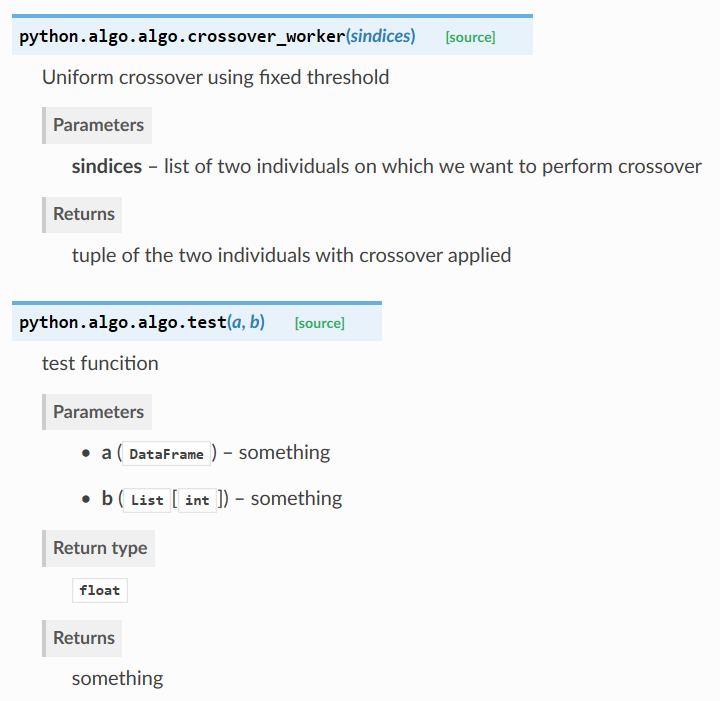Click the python.algo.algo.test function name
The width and height of the screenshot is (720, 701).
pyautogui.click(x=123, y=322)
